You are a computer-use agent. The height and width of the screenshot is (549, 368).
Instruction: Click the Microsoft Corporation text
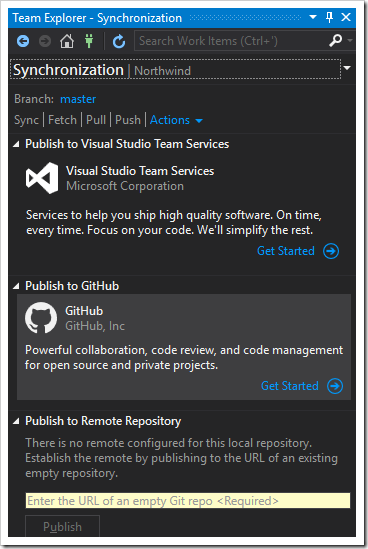125,186
